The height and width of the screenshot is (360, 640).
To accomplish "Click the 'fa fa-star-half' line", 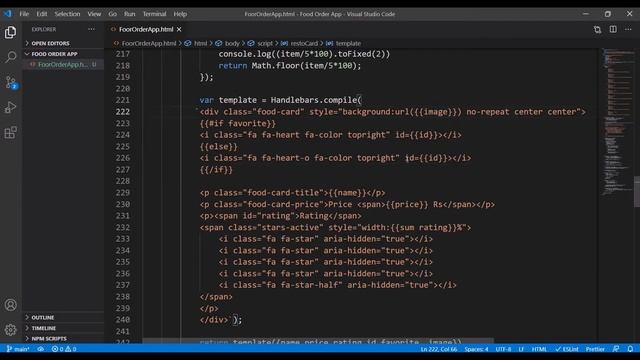I will click(338, 285).
